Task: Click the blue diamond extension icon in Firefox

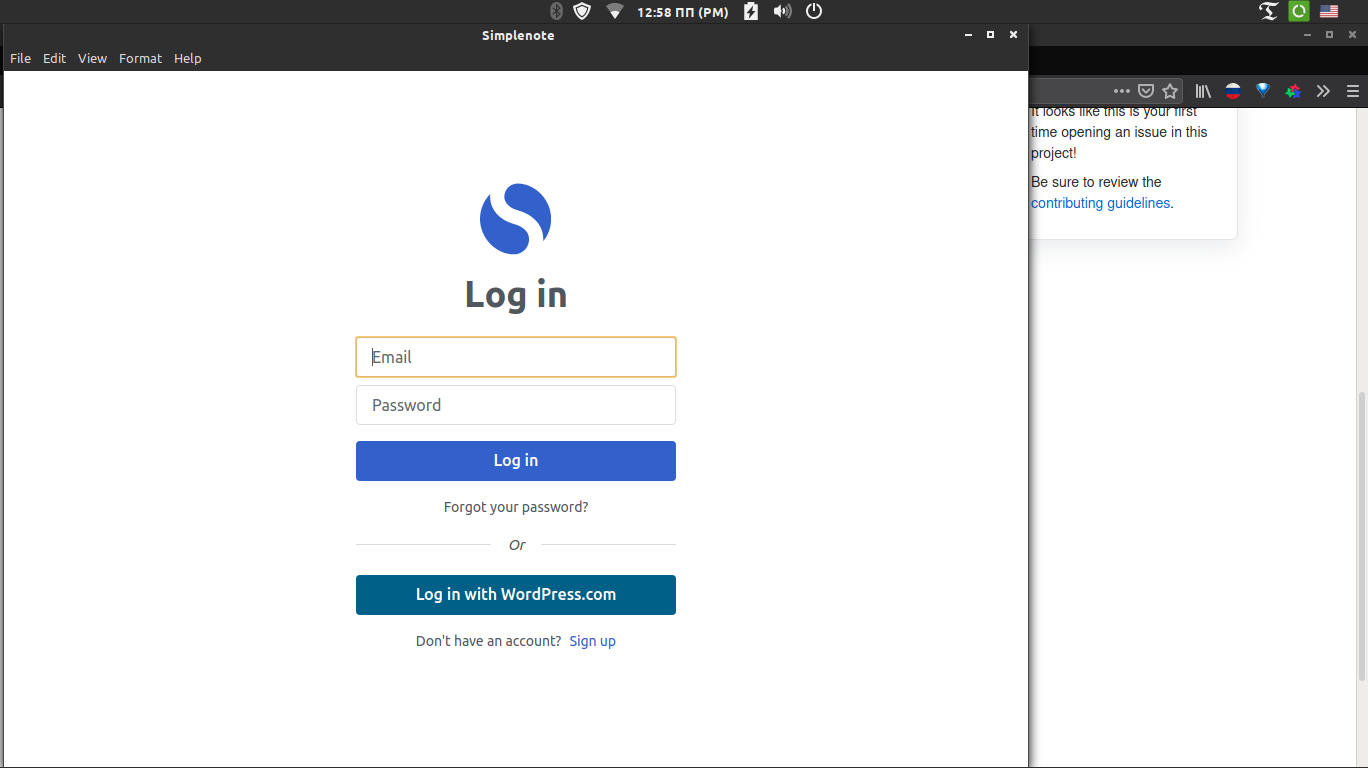Action: tap(1263, 90)
